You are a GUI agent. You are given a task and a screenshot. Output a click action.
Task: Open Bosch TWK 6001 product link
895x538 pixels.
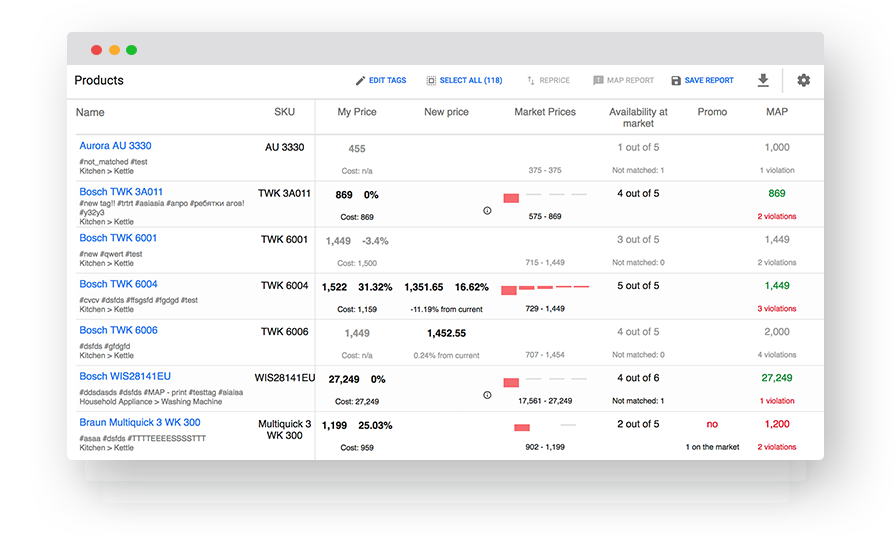(118, 238)
